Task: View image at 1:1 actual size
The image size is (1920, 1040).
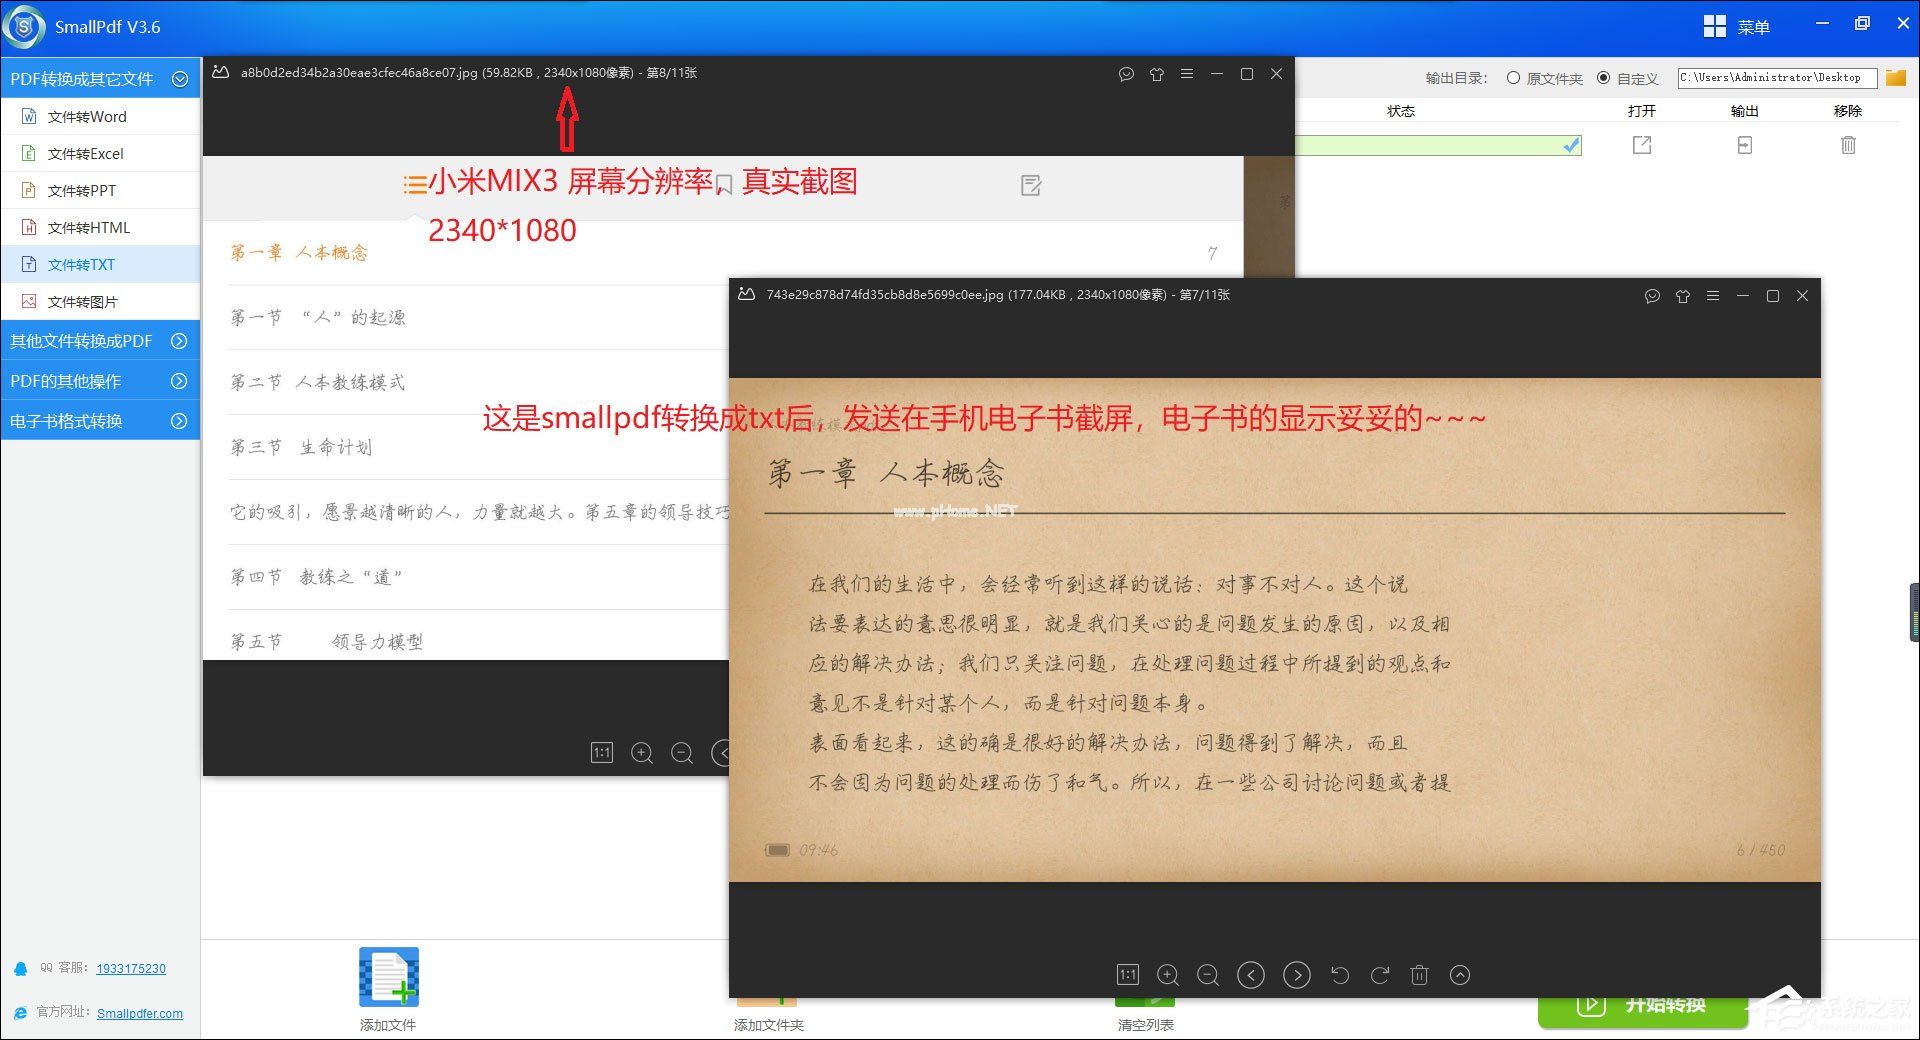Action: (x=1128, y=975)
